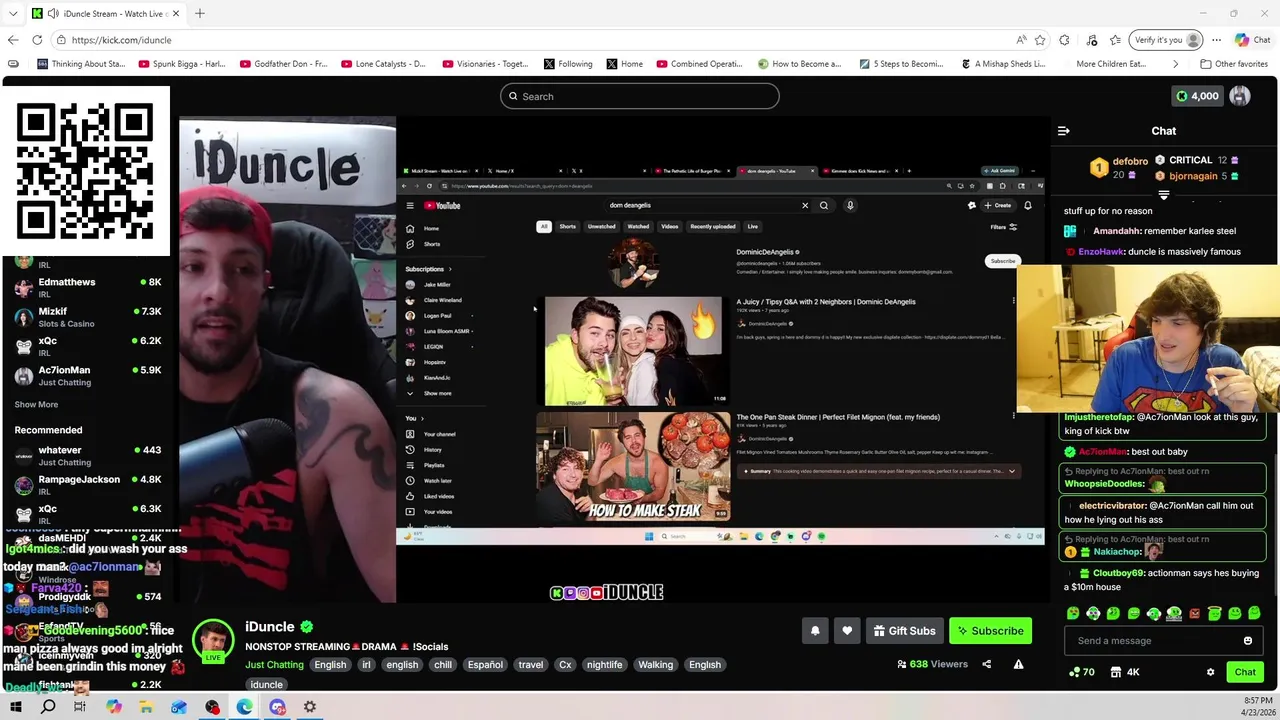Screen dimensions: 1280x720
Task: Select the irl tag
Action: pyautogui.click(x=366, y=665)
